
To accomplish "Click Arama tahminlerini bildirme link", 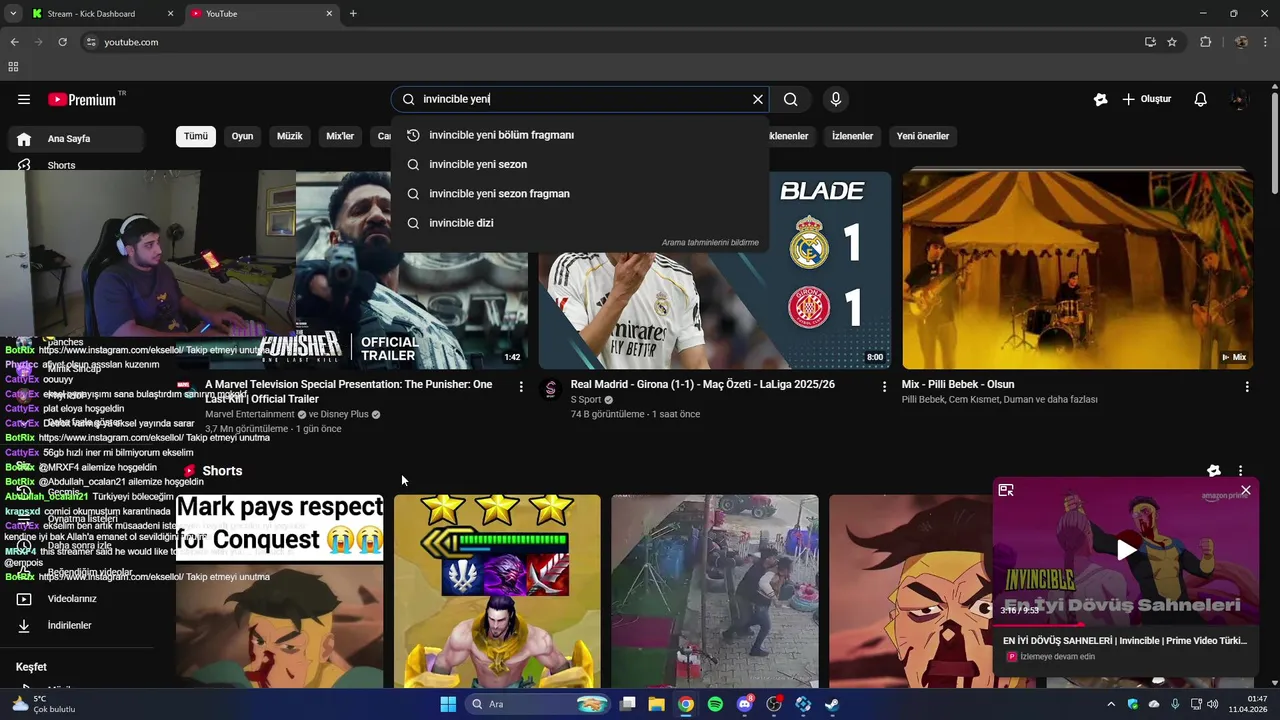I will click(x=710, y=243).
